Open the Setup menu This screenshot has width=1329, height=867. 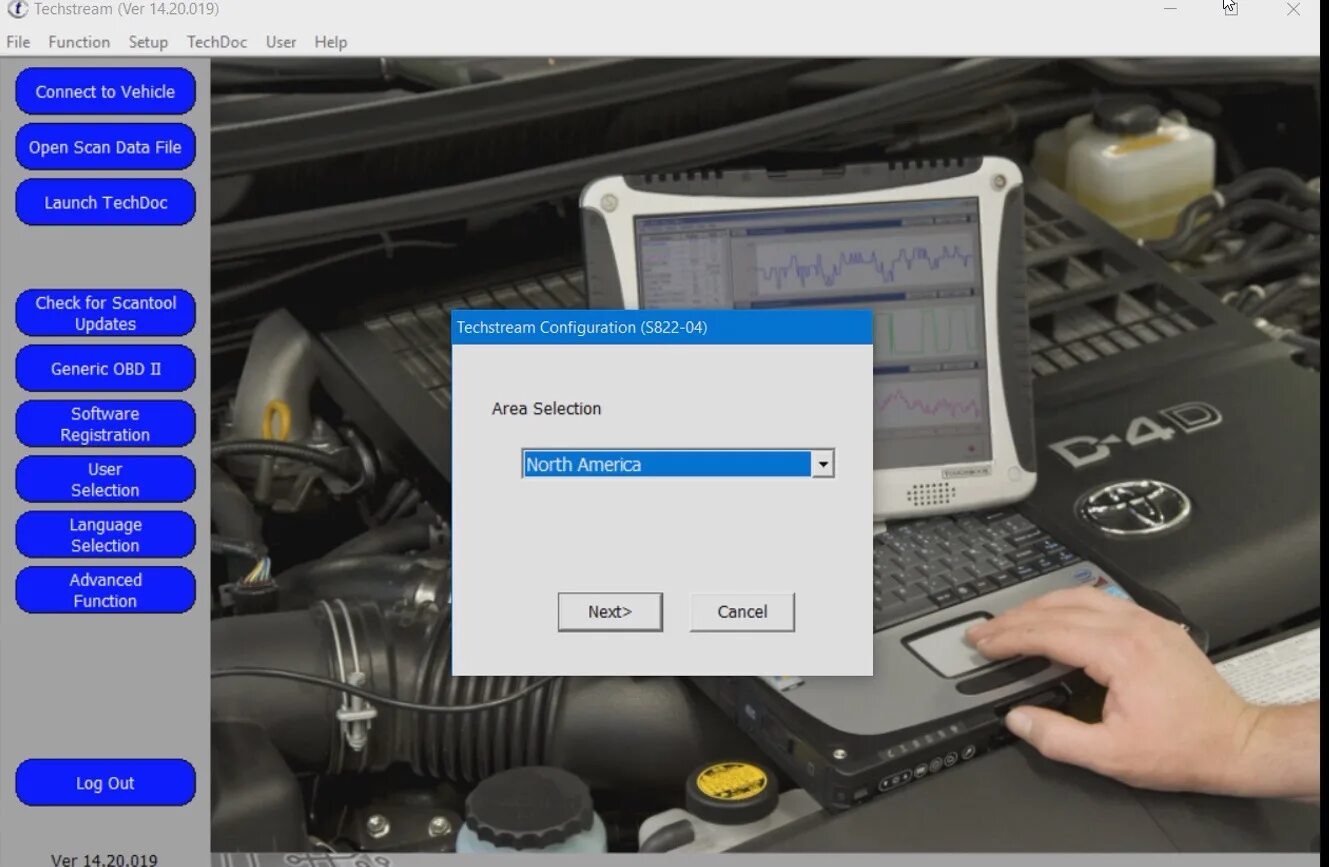click(148, 42)
